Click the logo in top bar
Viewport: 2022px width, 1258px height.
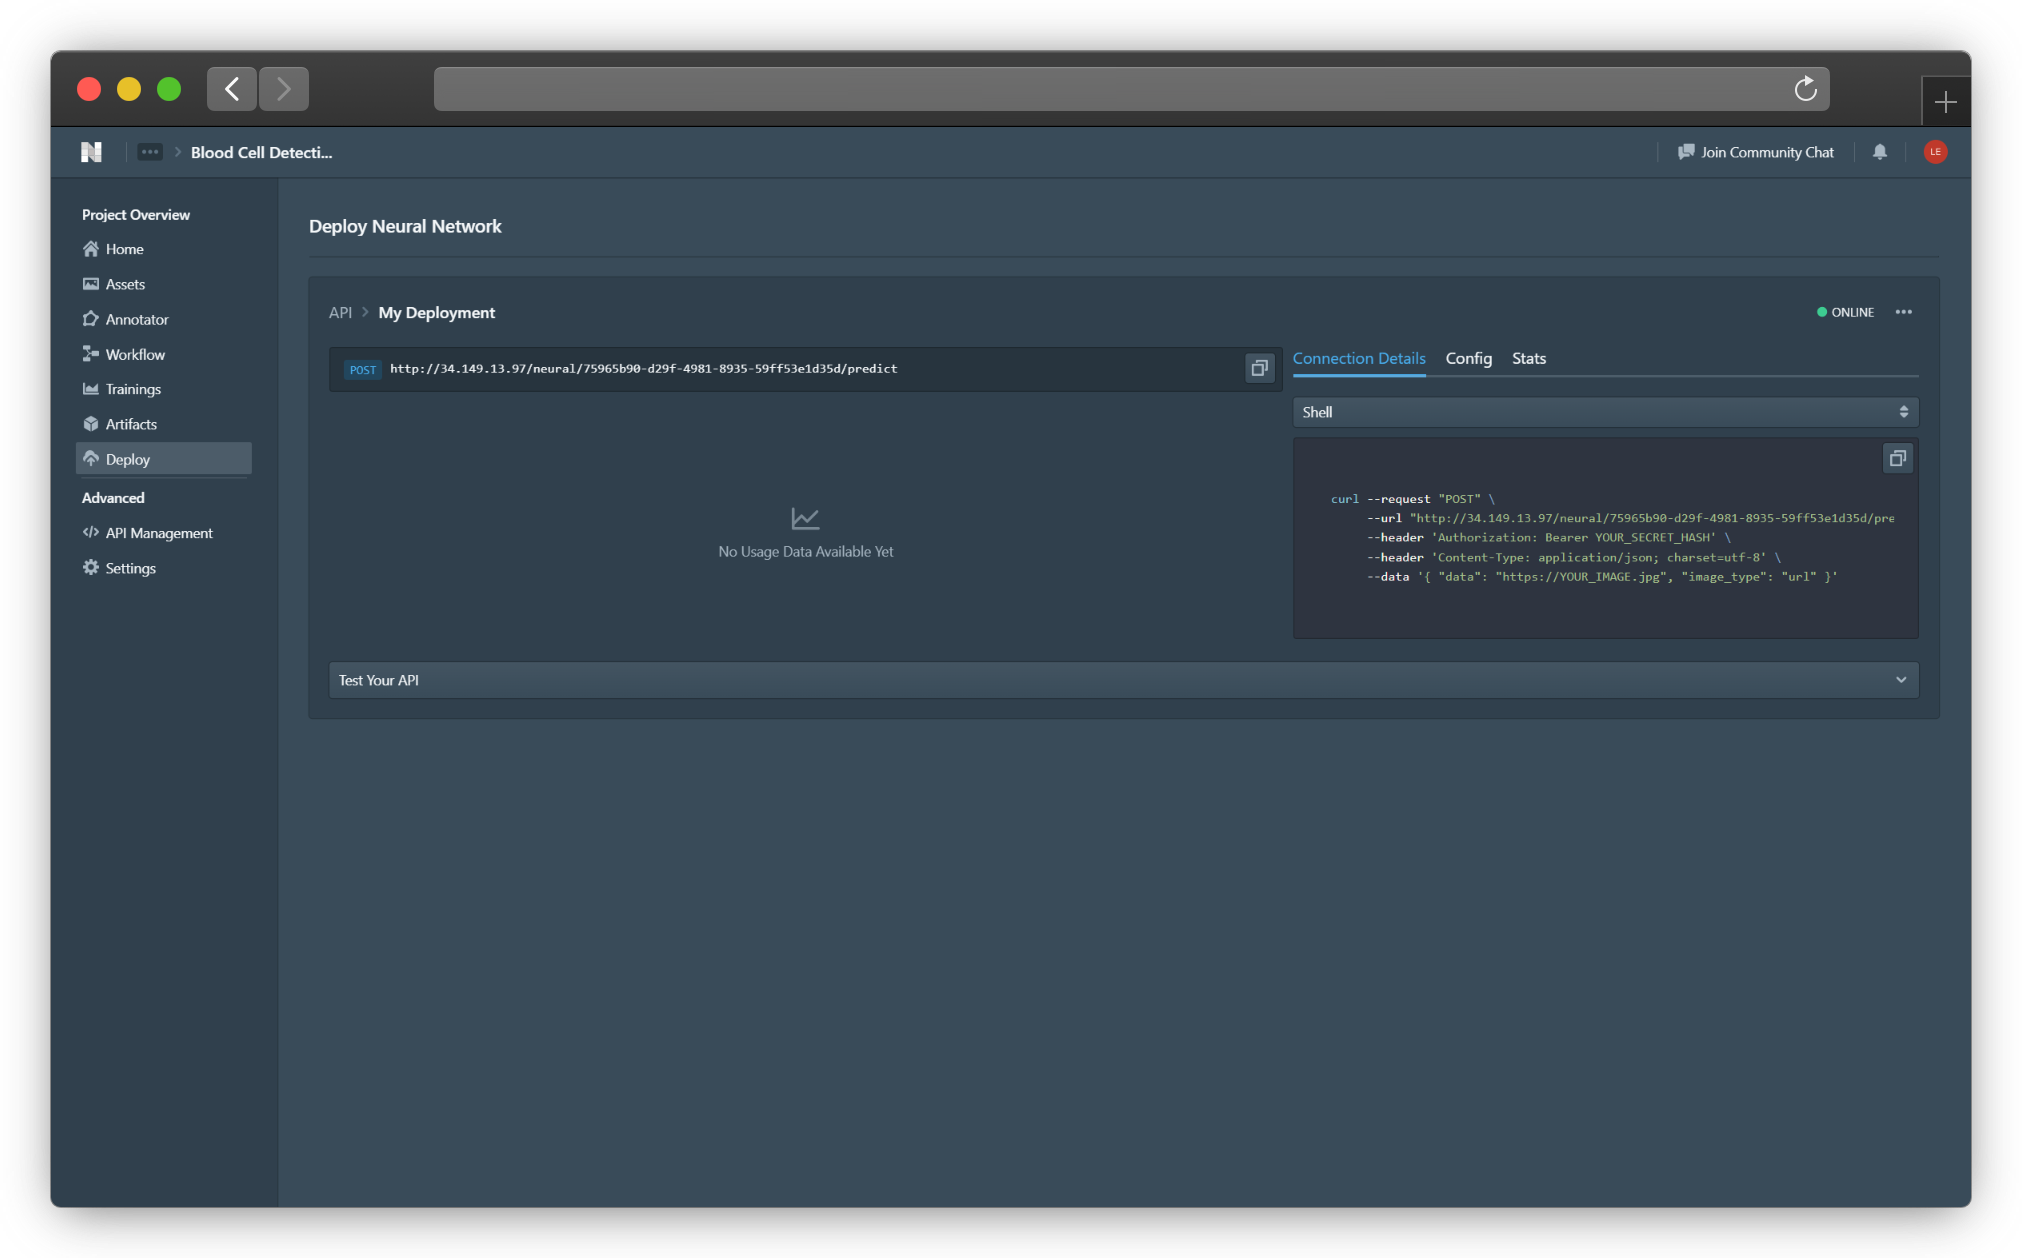(92, 152)
